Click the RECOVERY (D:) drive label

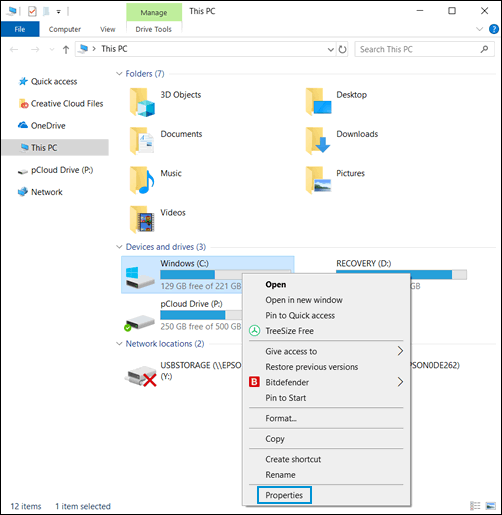[x=363, y=263]
